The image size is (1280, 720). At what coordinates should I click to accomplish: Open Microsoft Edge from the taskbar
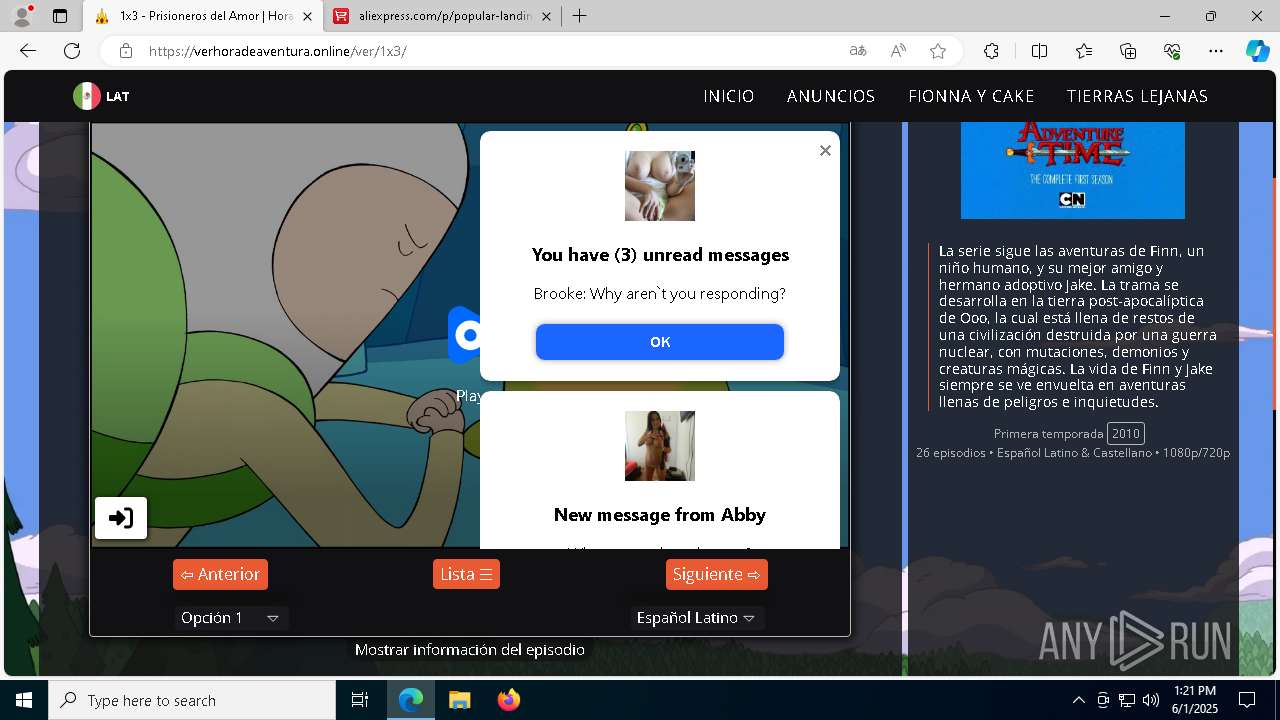tap(411, 700)
